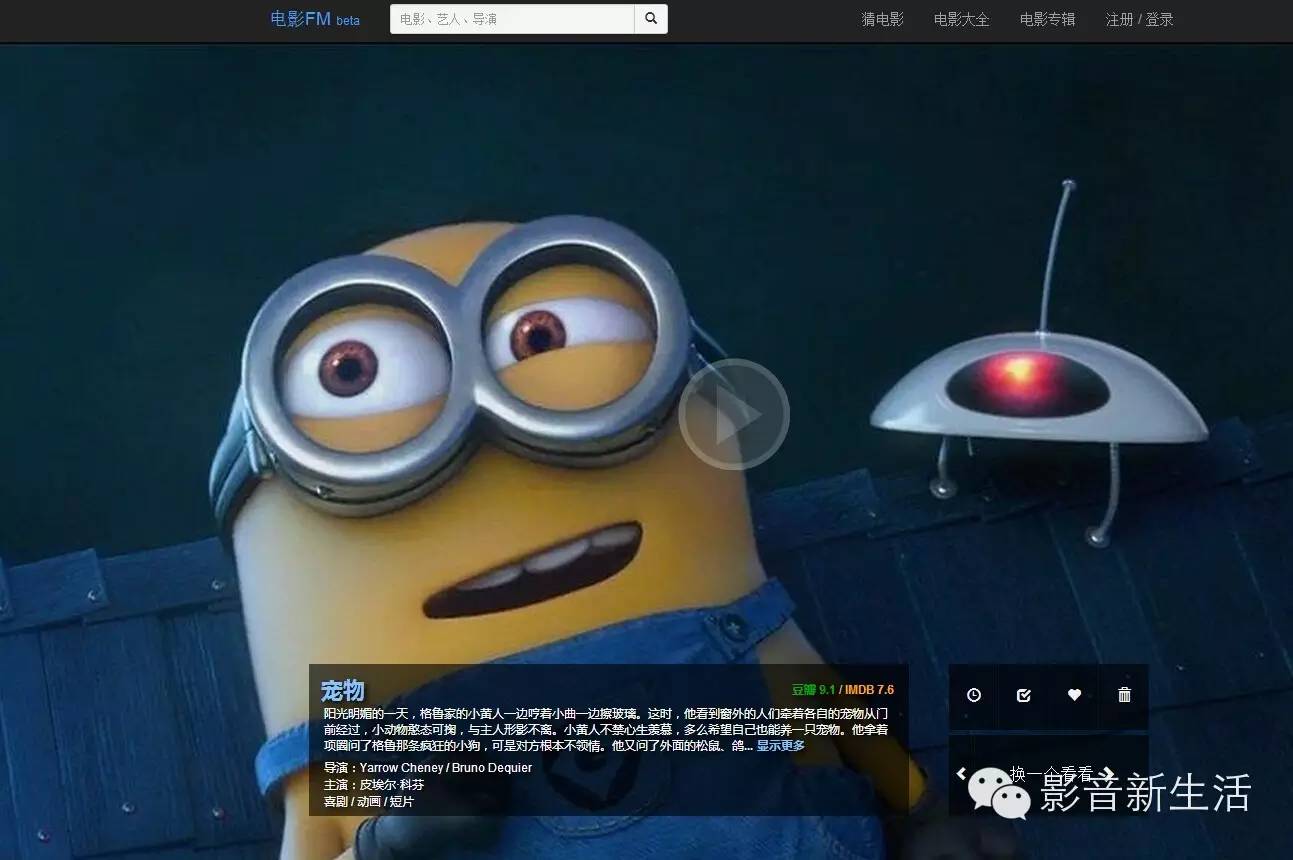Click the 豆瓣 9.1 rating label
This screenshot has width=1293, height=860.
click(x=812, y=690)
